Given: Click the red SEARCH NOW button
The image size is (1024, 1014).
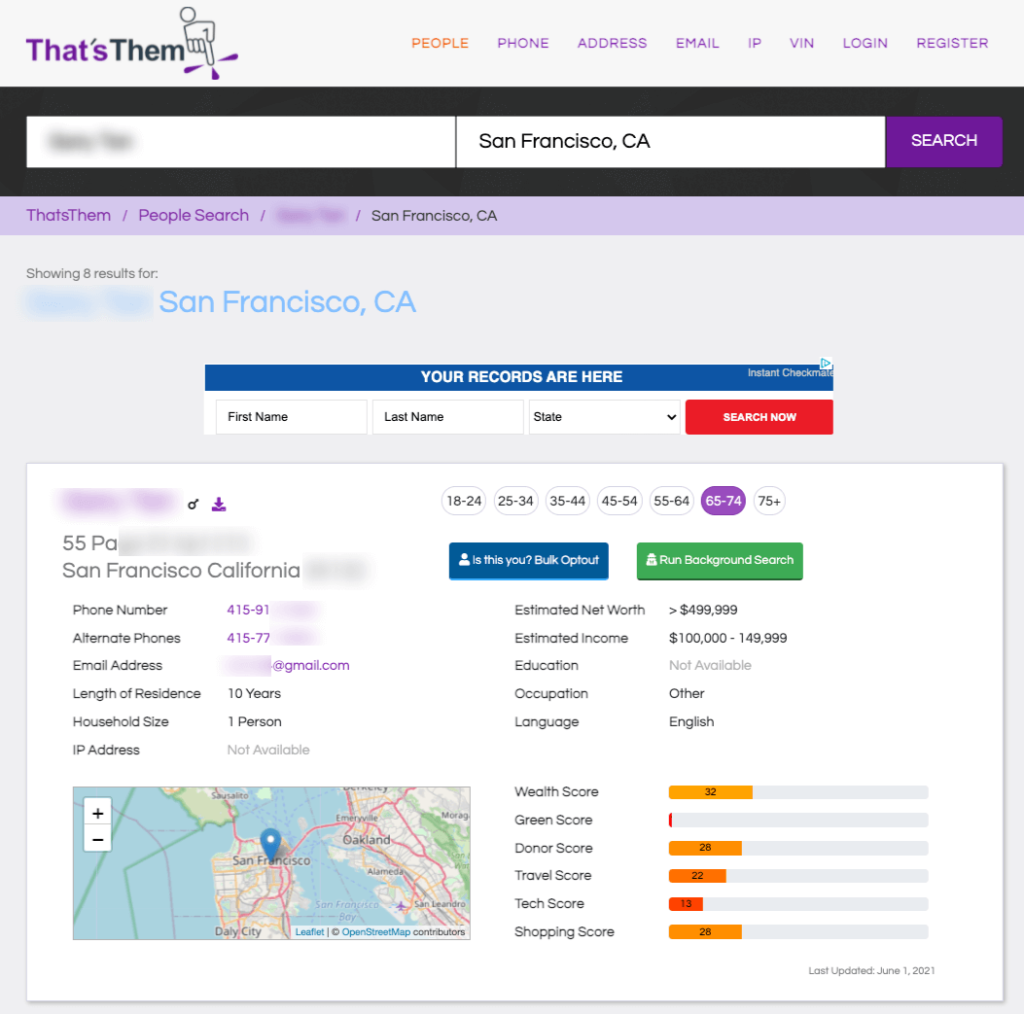Looking at the screenshot, I should (759, 417).
